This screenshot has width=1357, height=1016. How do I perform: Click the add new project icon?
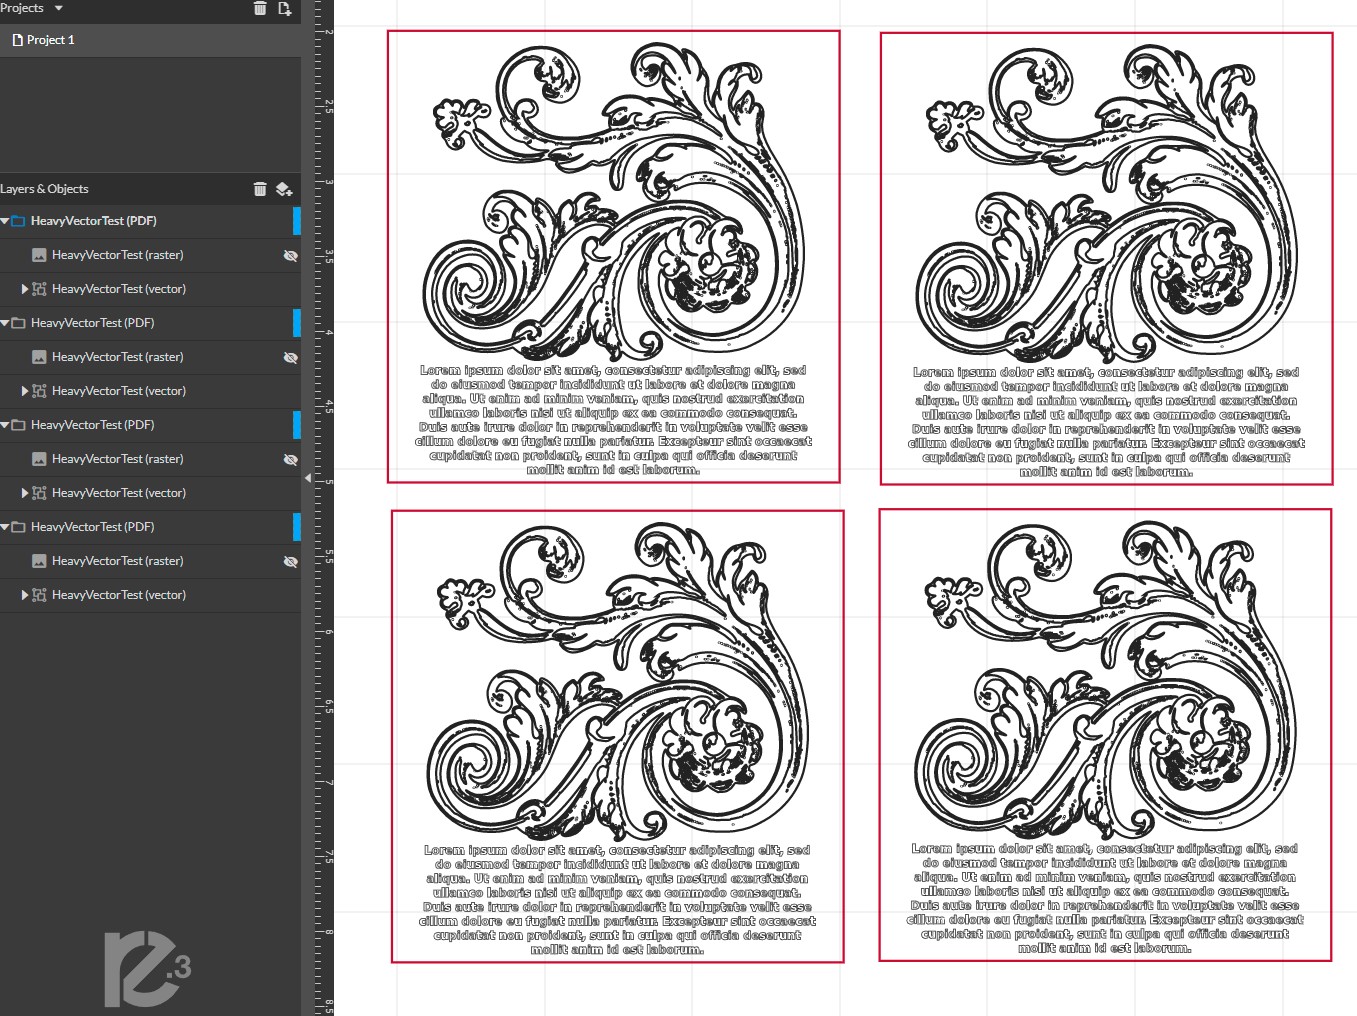pyautogui.click(x=285, y=9)
